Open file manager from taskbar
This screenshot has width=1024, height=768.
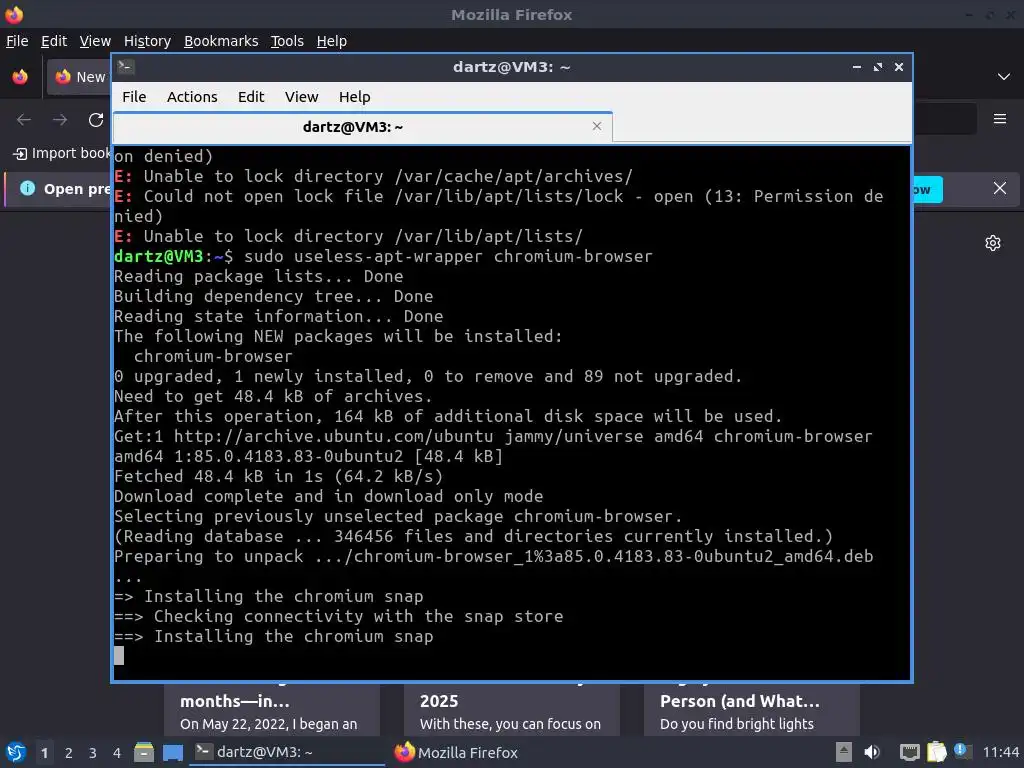pyautogui.click(x=144, y=752)
